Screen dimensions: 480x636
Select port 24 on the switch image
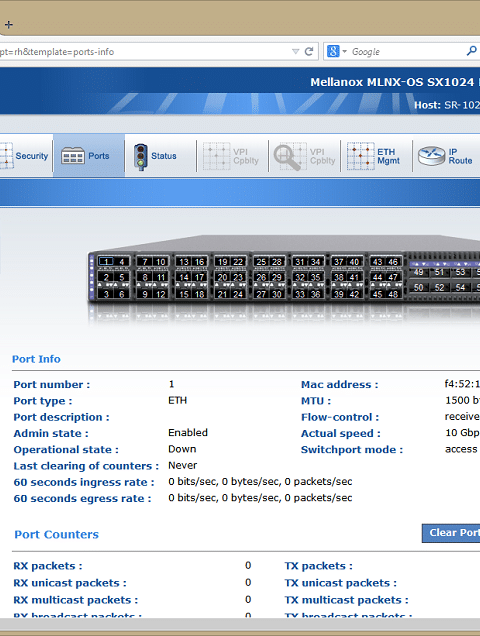238,294
